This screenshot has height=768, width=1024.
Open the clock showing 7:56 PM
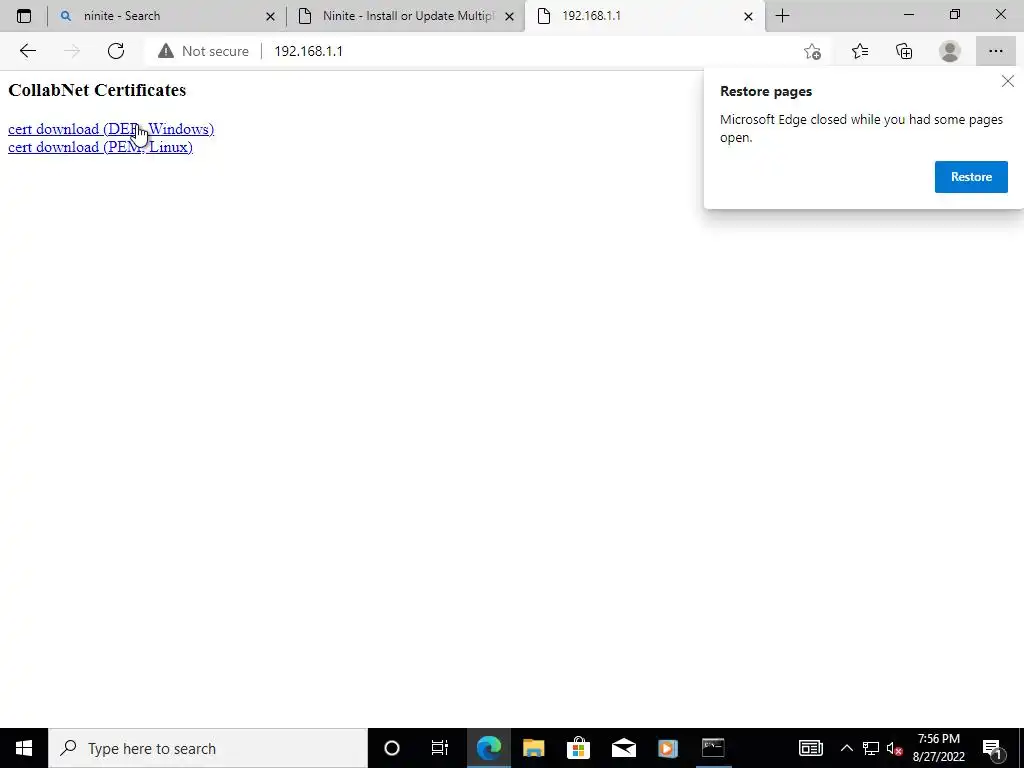pyautogui.click(x=938, y=748)
